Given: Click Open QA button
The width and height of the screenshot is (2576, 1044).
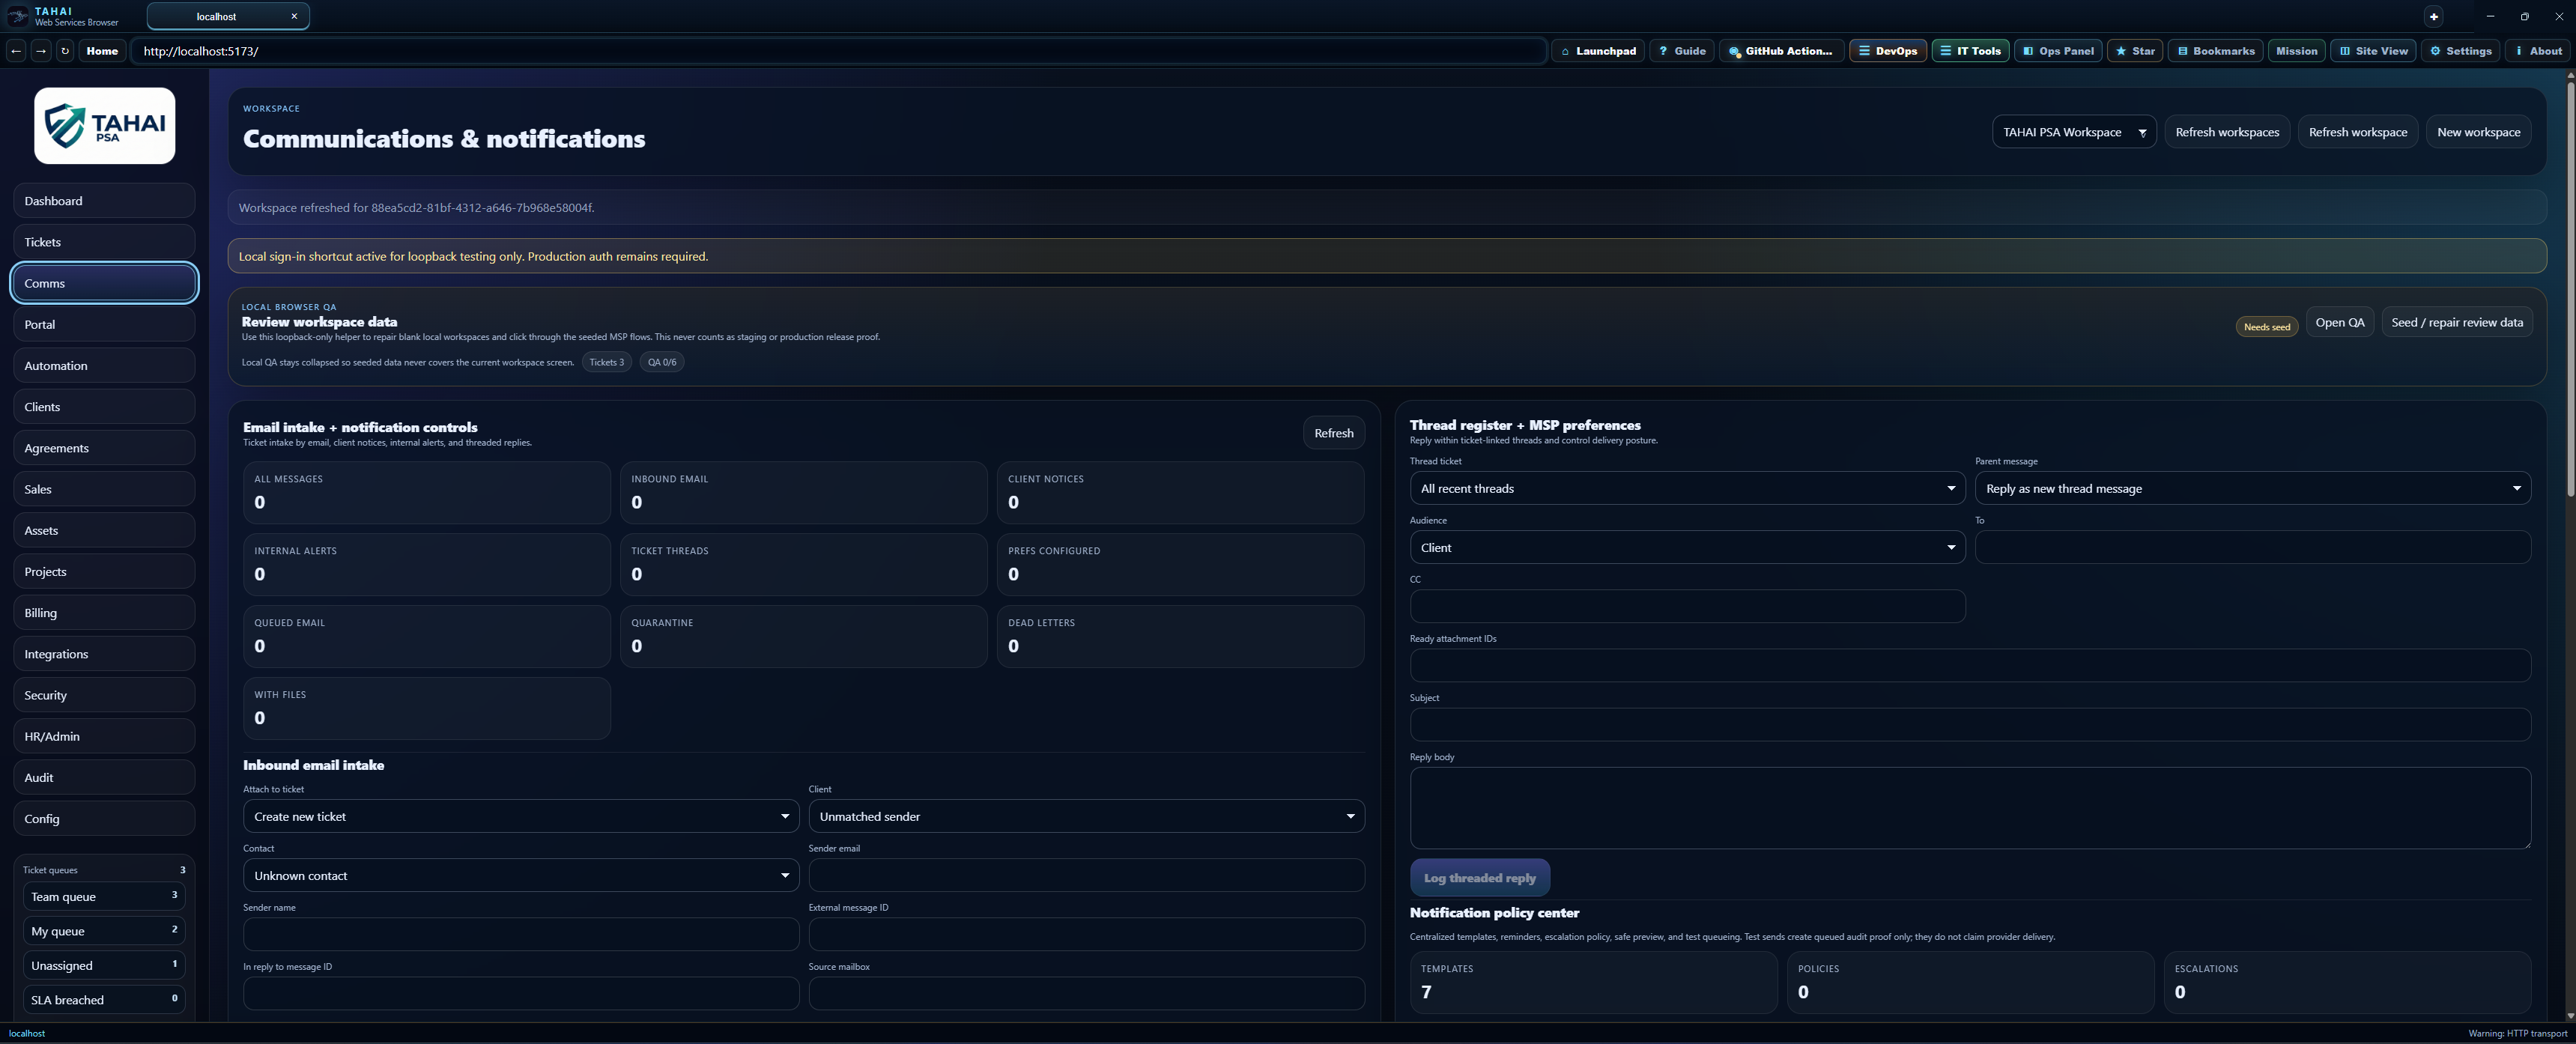Looking at the screenshot, I should point(2340,322).
